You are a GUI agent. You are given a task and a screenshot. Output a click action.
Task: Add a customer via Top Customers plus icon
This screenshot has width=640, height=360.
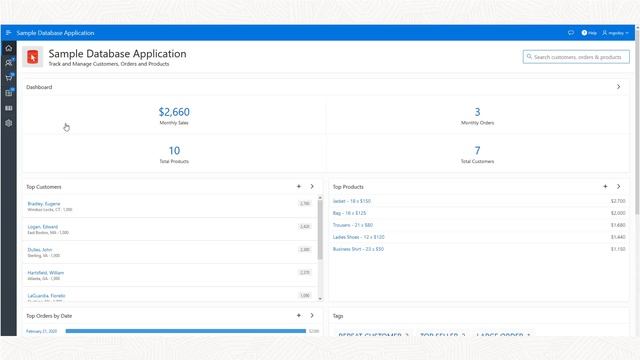coord(299,187)
